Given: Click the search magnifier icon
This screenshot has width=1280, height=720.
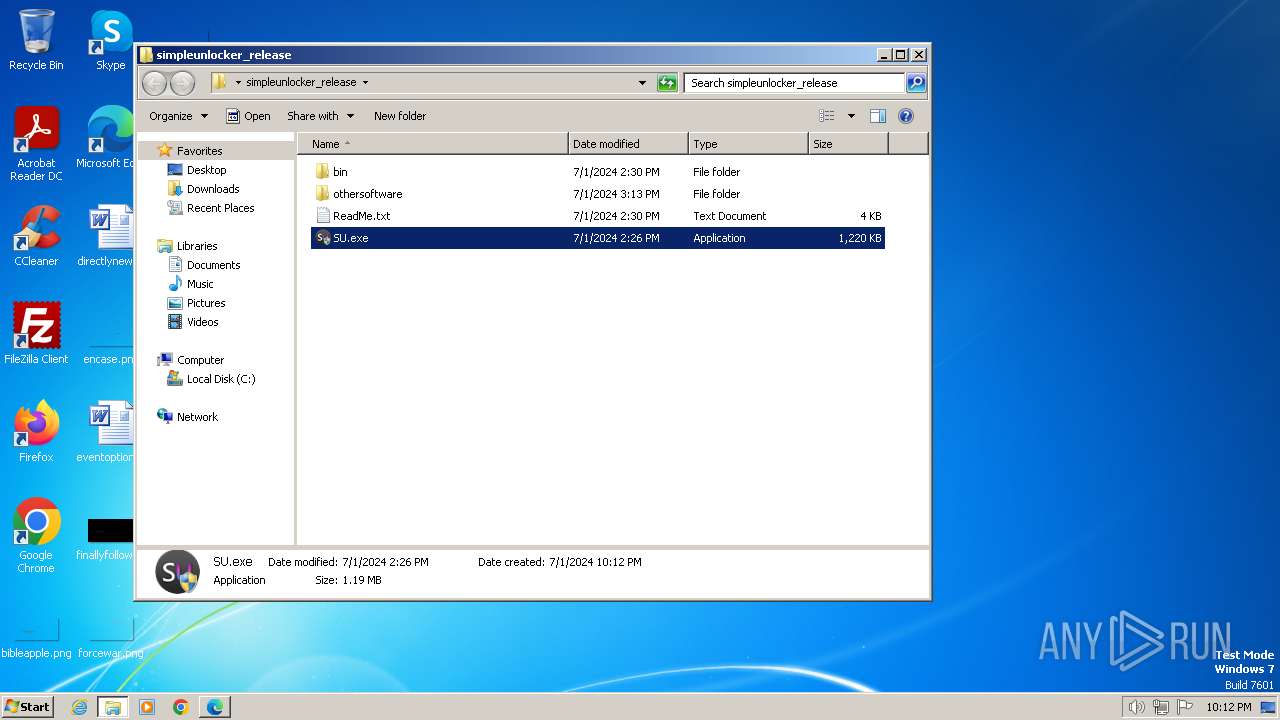Looking at the screenshot, I should pos(916,83).
